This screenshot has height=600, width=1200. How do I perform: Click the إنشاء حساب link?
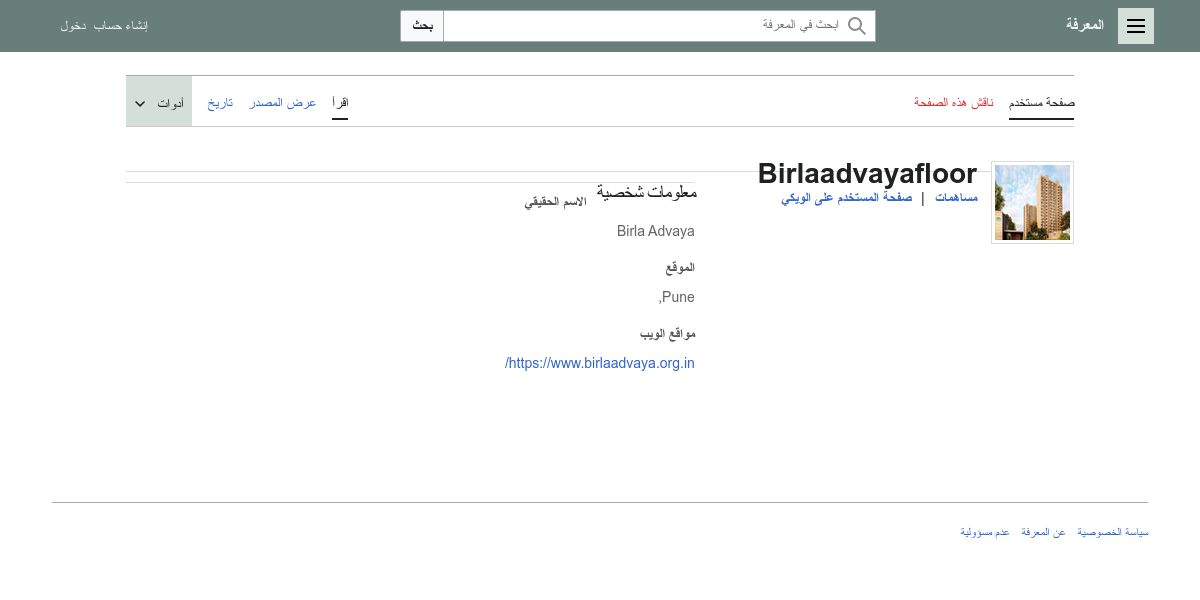[121, 26]
